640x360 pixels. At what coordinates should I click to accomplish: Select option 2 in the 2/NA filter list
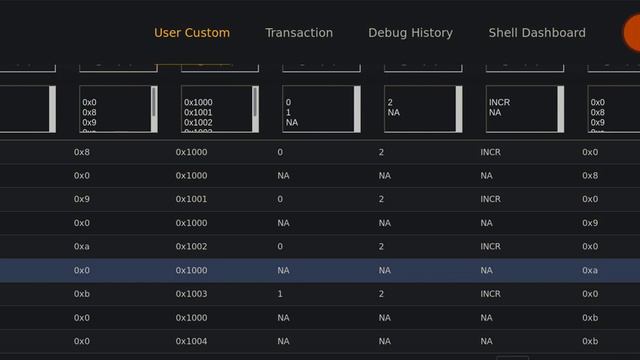click(x=390, y=102)
